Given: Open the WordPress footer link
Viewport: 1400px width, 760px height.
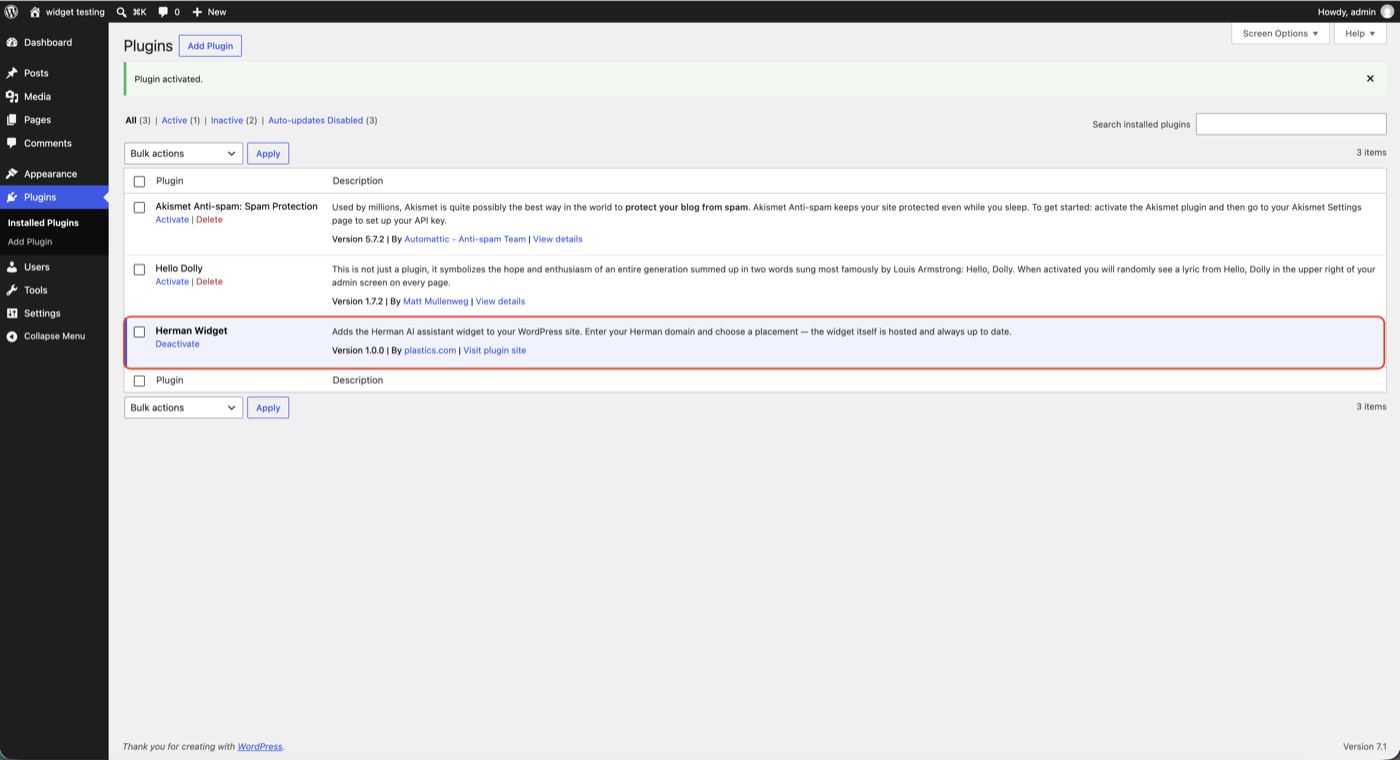Looking at the screenshot, I should pos(260,746).
